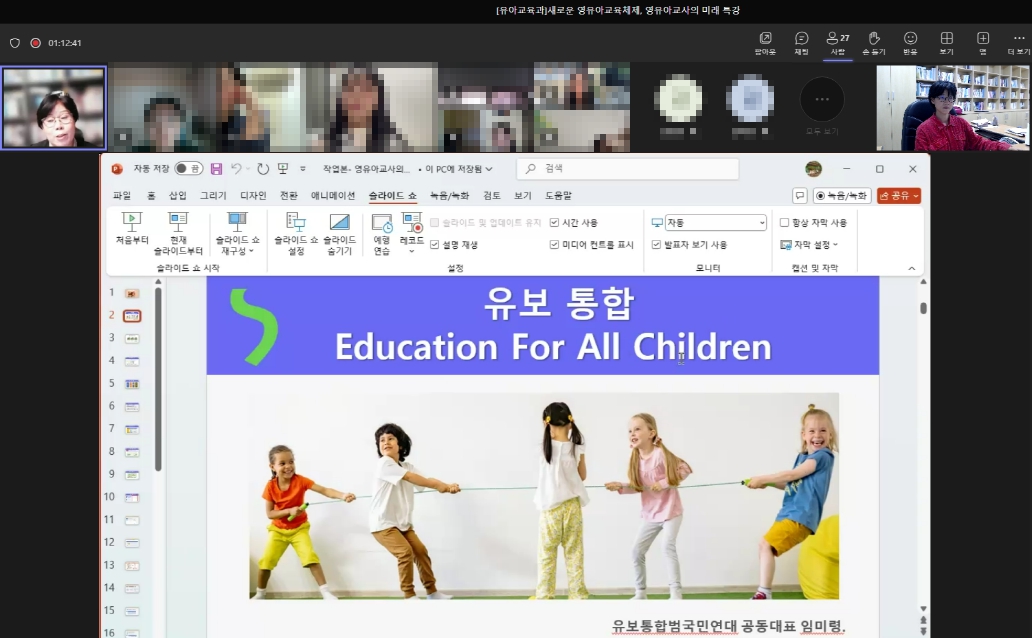Select slide 5 thumbnail
This screenshot has height=638, width=1032.
pos(132,384)
